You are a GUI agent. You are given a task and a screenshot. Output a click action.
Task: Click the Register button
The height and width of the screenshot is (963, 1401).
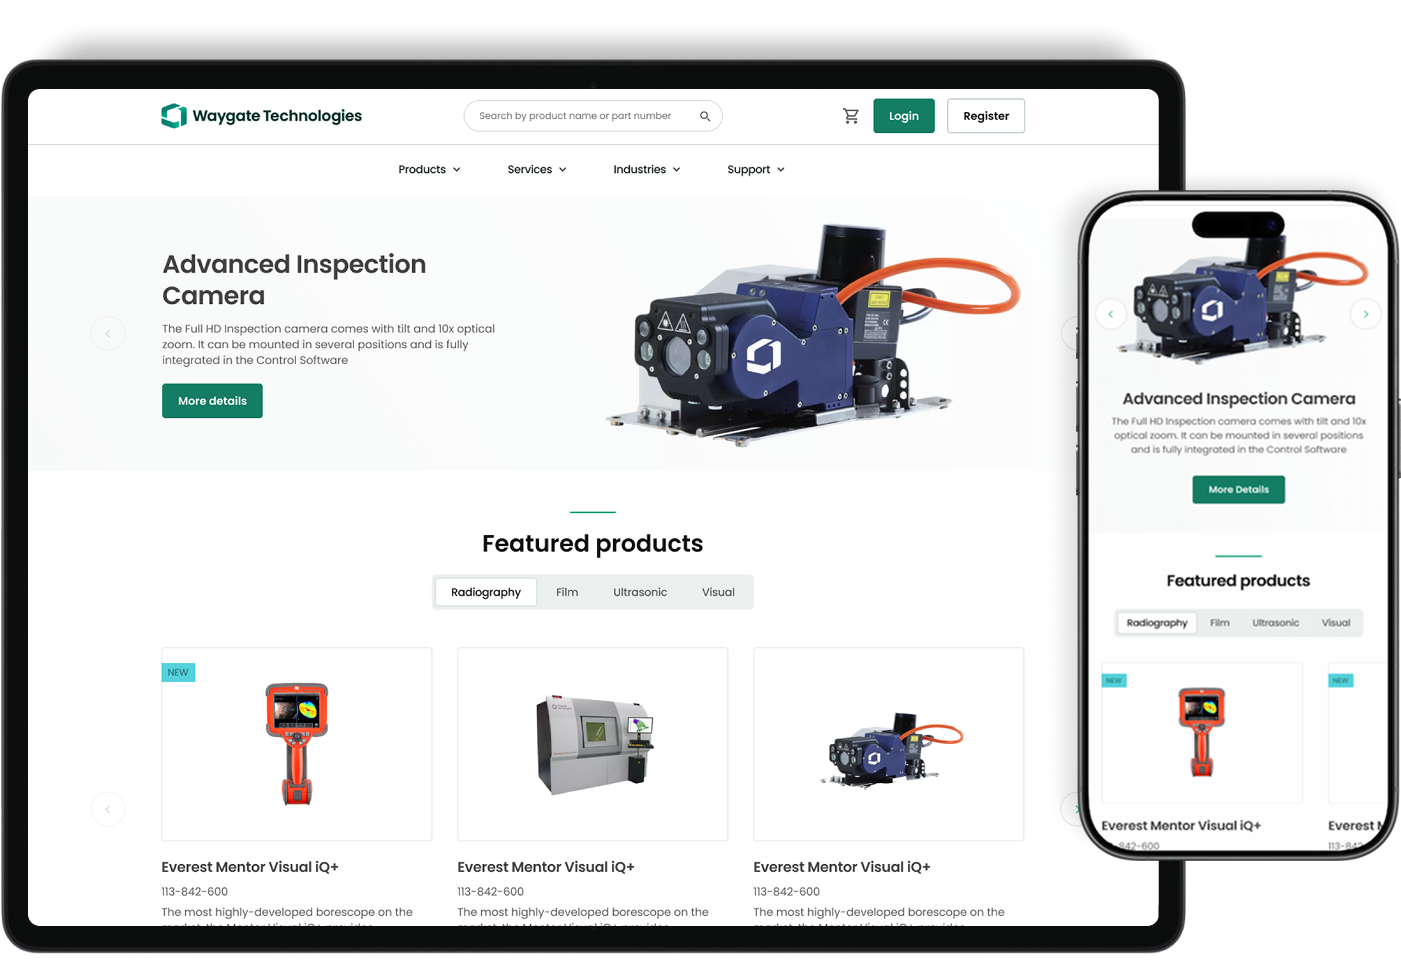click(986, 116)
